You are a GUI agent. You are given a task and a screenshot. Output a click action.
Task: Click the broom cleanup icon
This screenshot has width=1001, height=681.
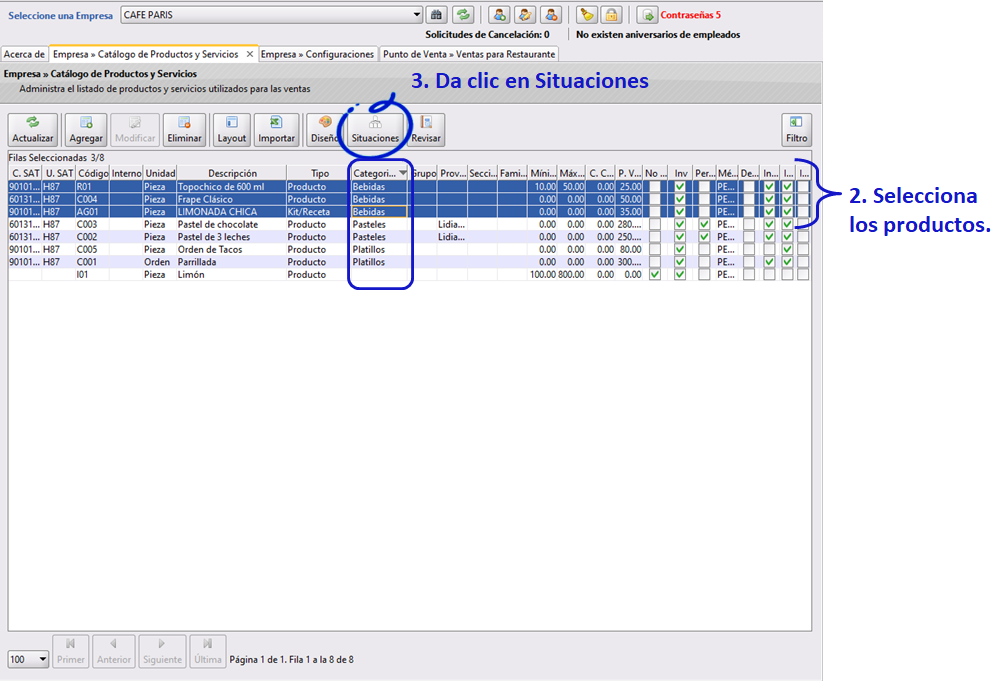[586, 15]
